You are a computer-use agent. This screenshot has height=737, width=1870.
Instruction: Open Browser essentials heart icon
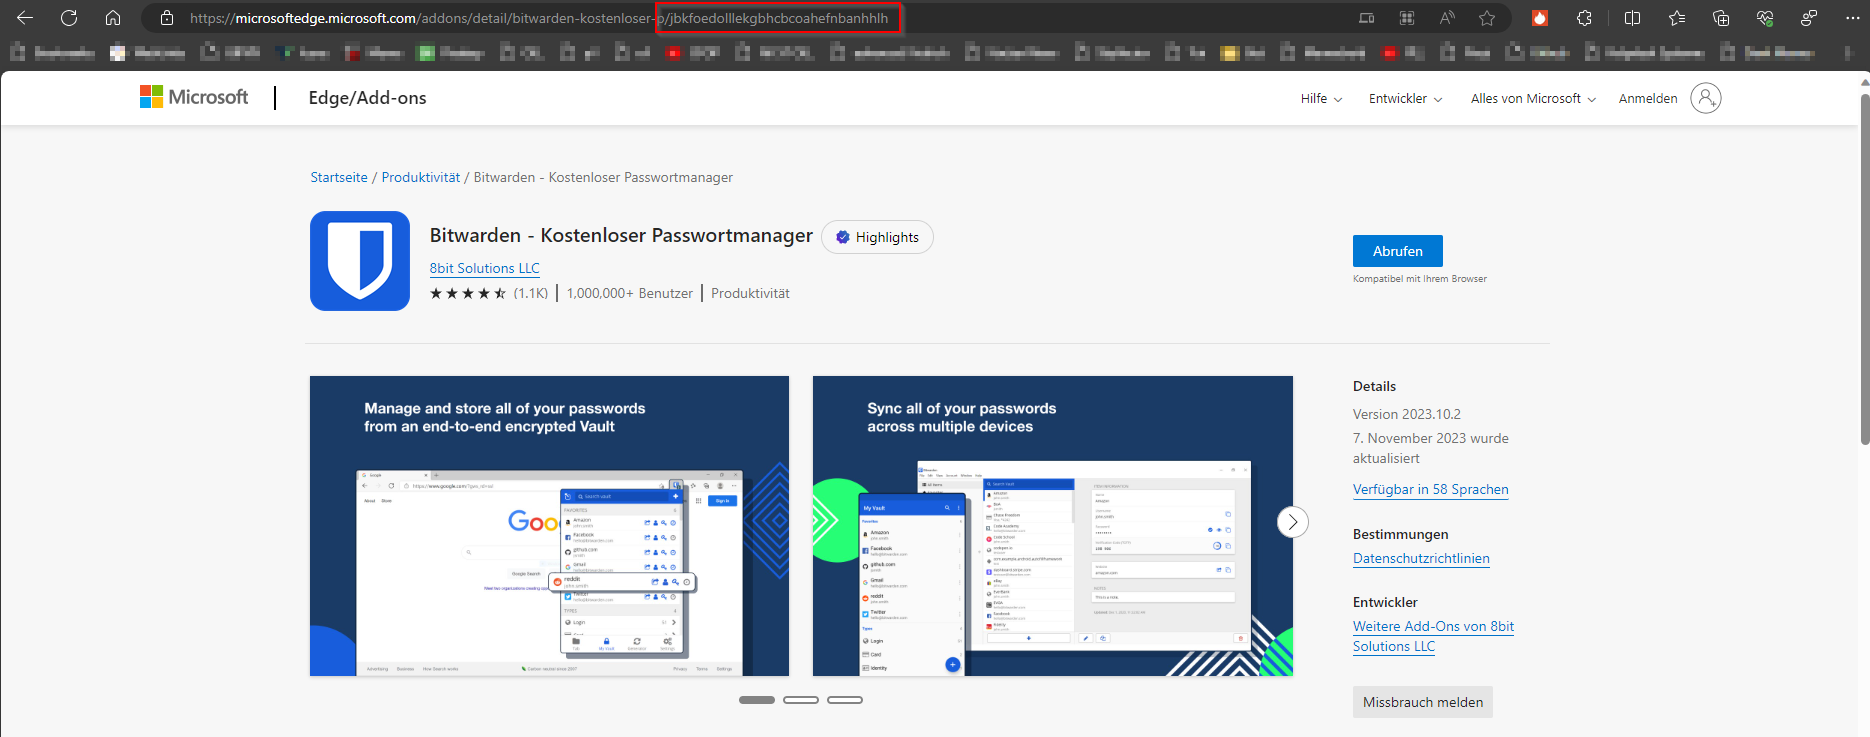1765,18
